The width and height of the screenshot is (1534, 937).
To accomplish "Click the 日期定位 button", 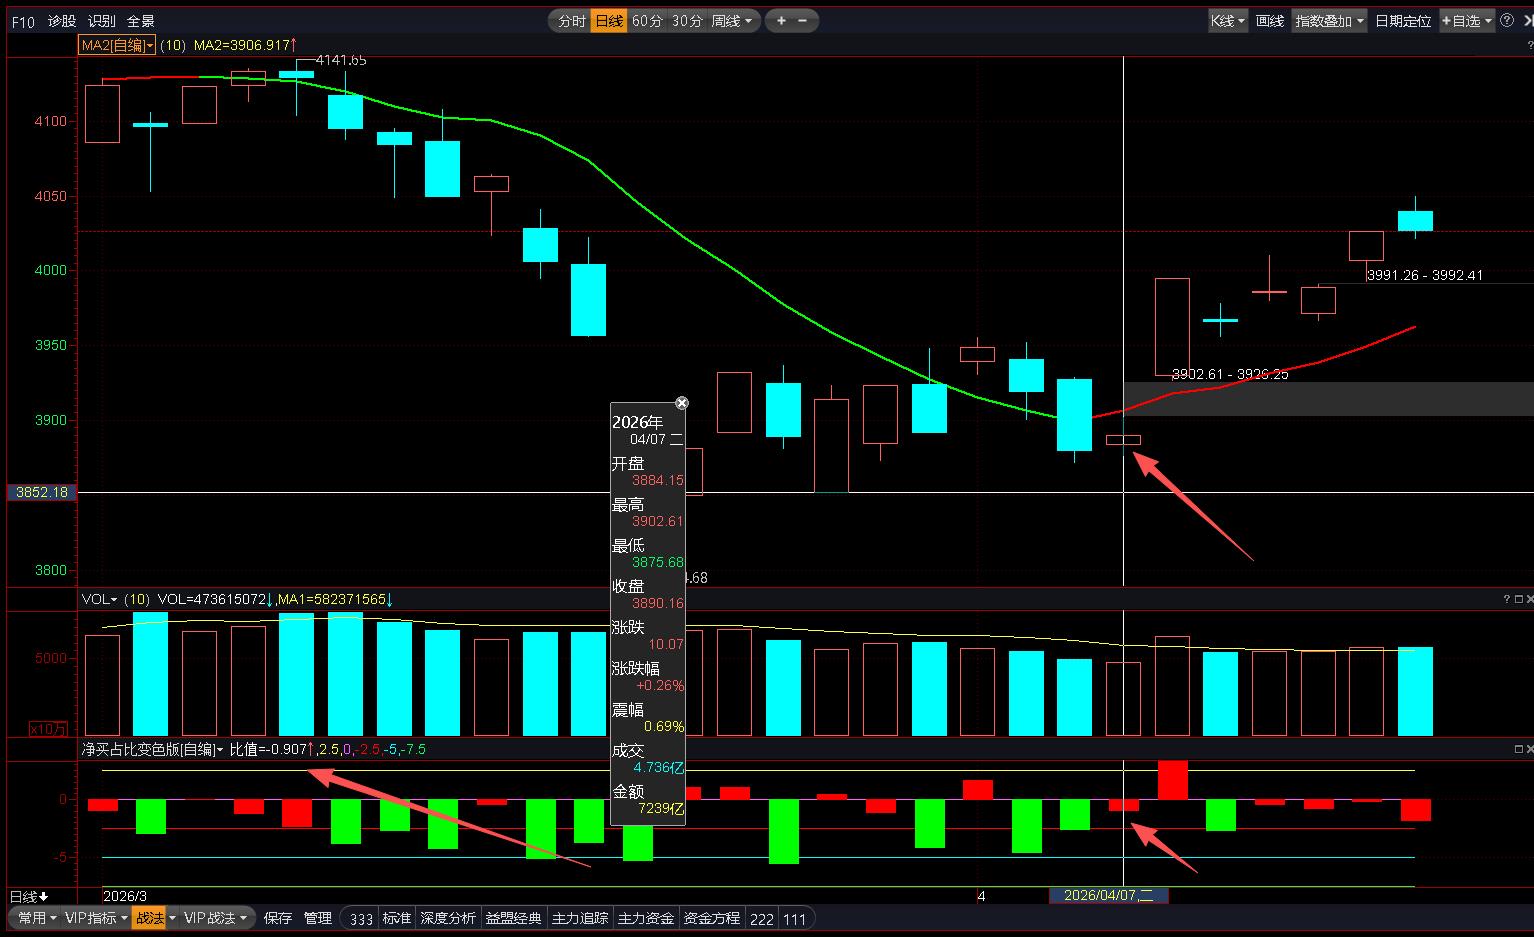I will (x=1402, y=20).
